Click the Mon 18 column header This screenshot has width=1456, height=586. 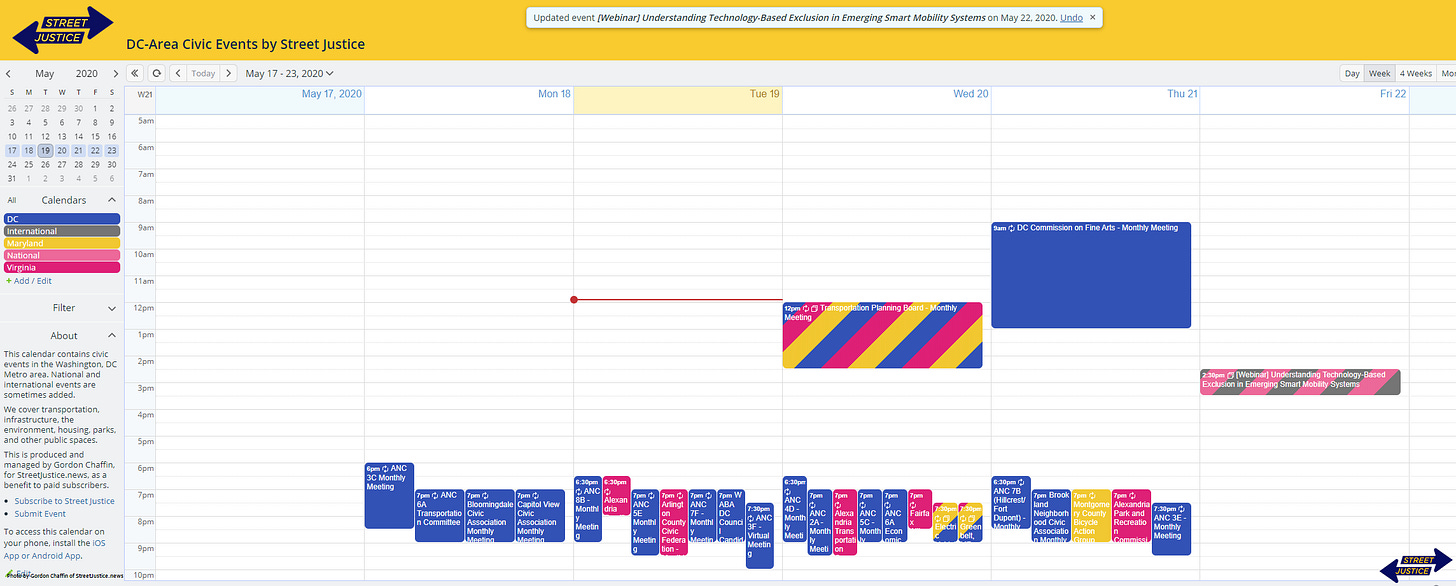click(554, 94)
